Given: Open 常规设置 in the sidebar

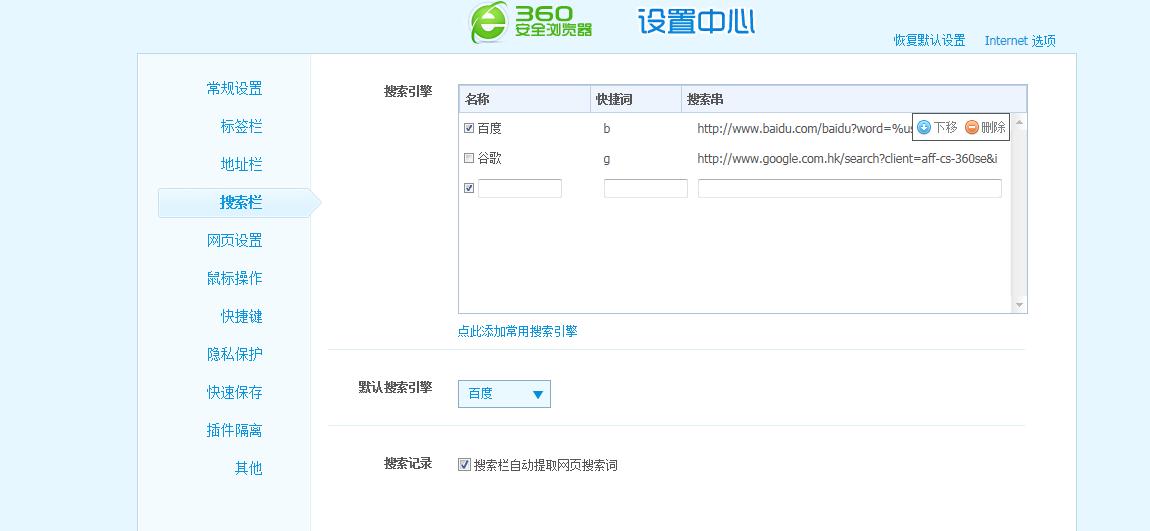Looking at the screenshot, I should pyautogui.click(x=234, y=88).
